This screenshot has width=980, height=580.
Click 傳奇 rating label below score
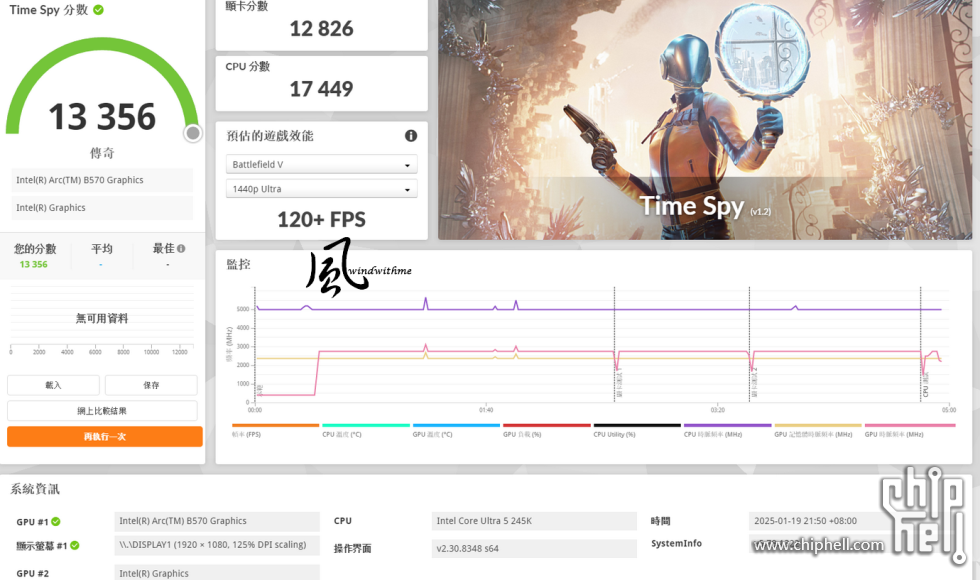click(x=102, y=153)
